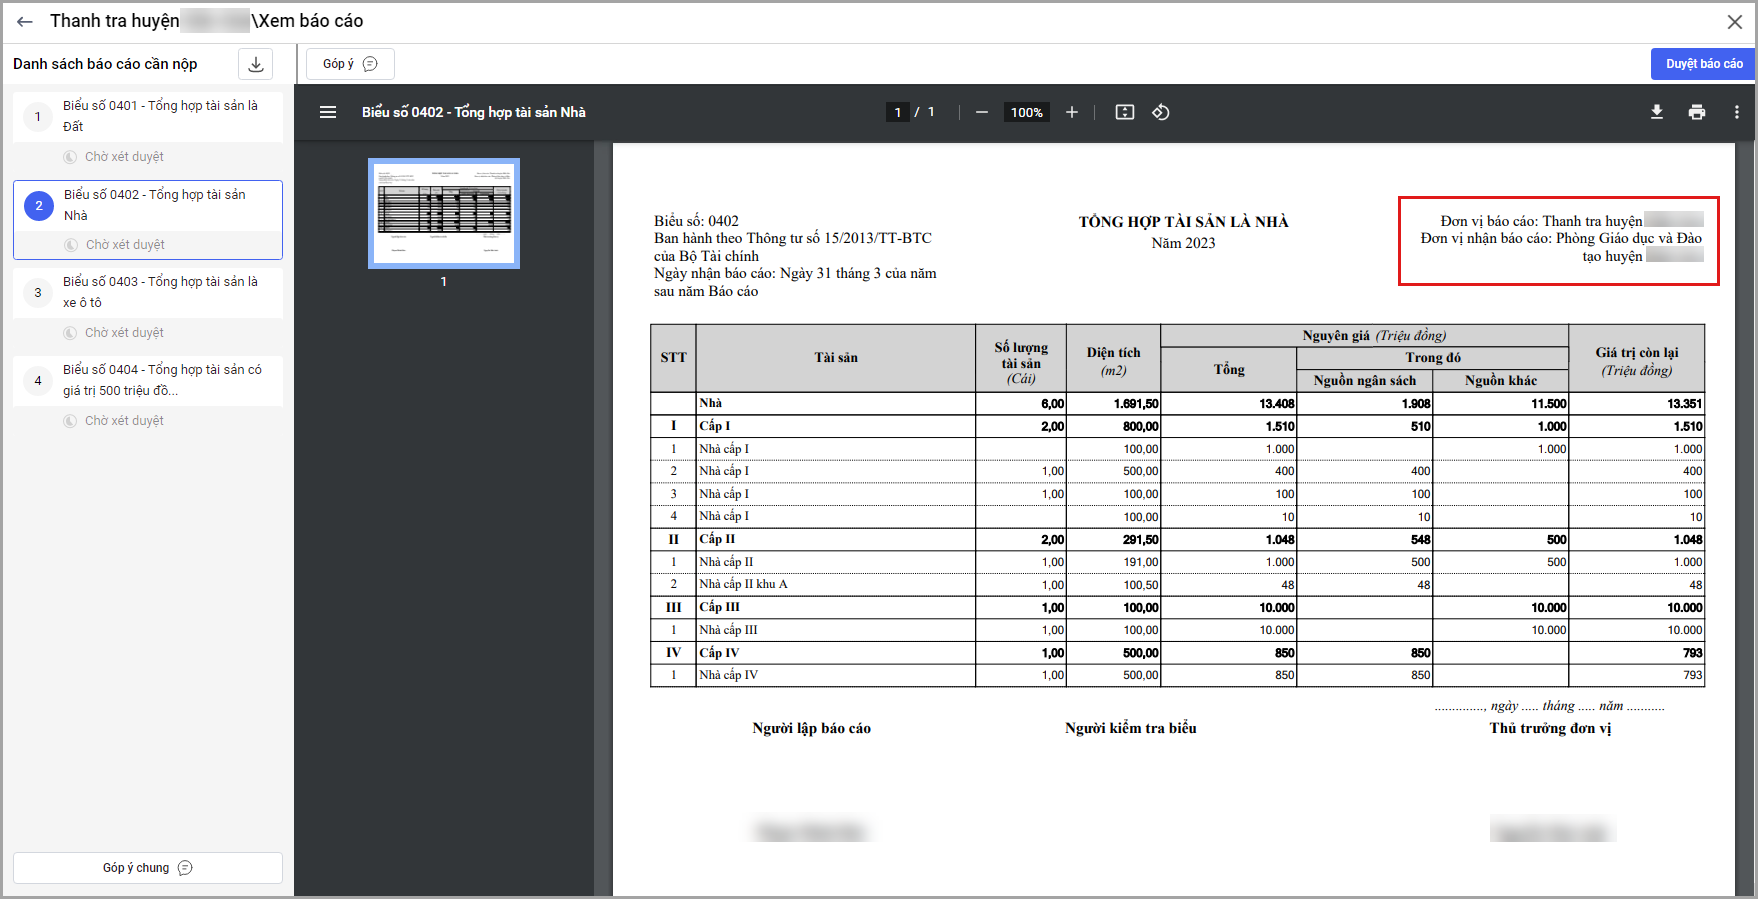
Task: Click the Người lập báo cáo label
Action: point(811,729)
